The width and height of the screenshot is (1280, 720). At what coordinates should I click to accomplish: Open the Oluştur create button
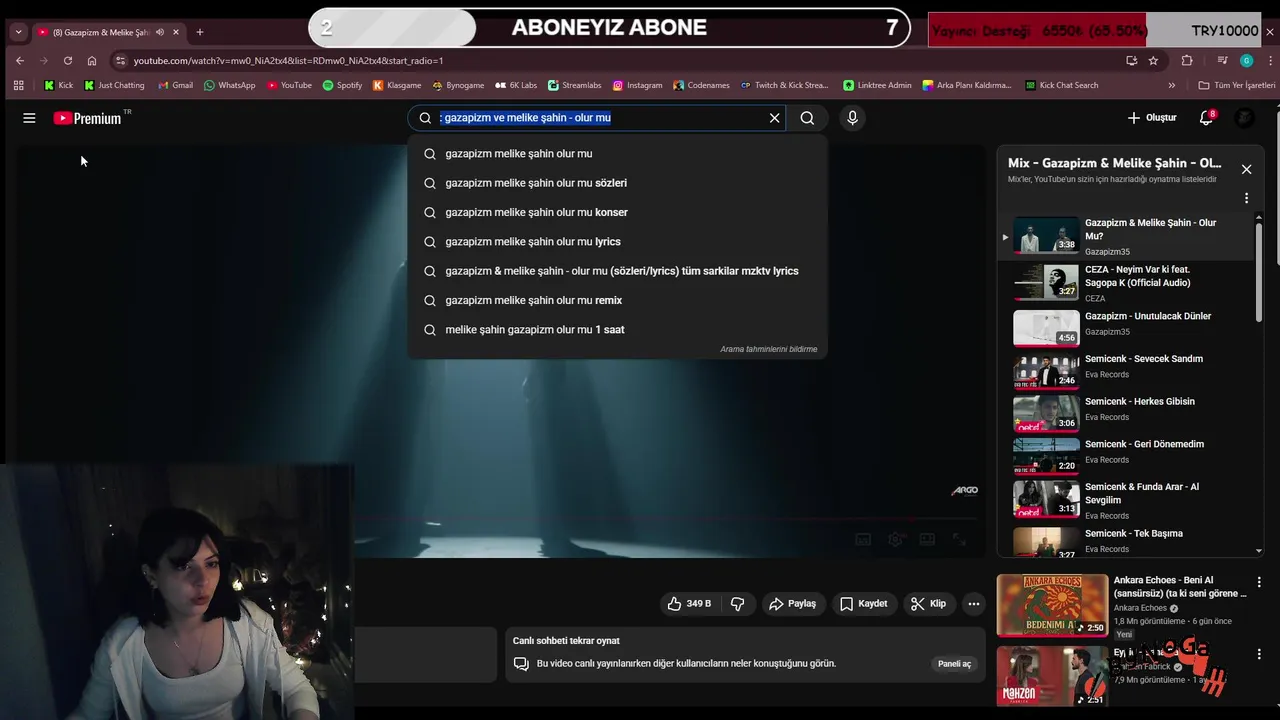pos(1152,118)
